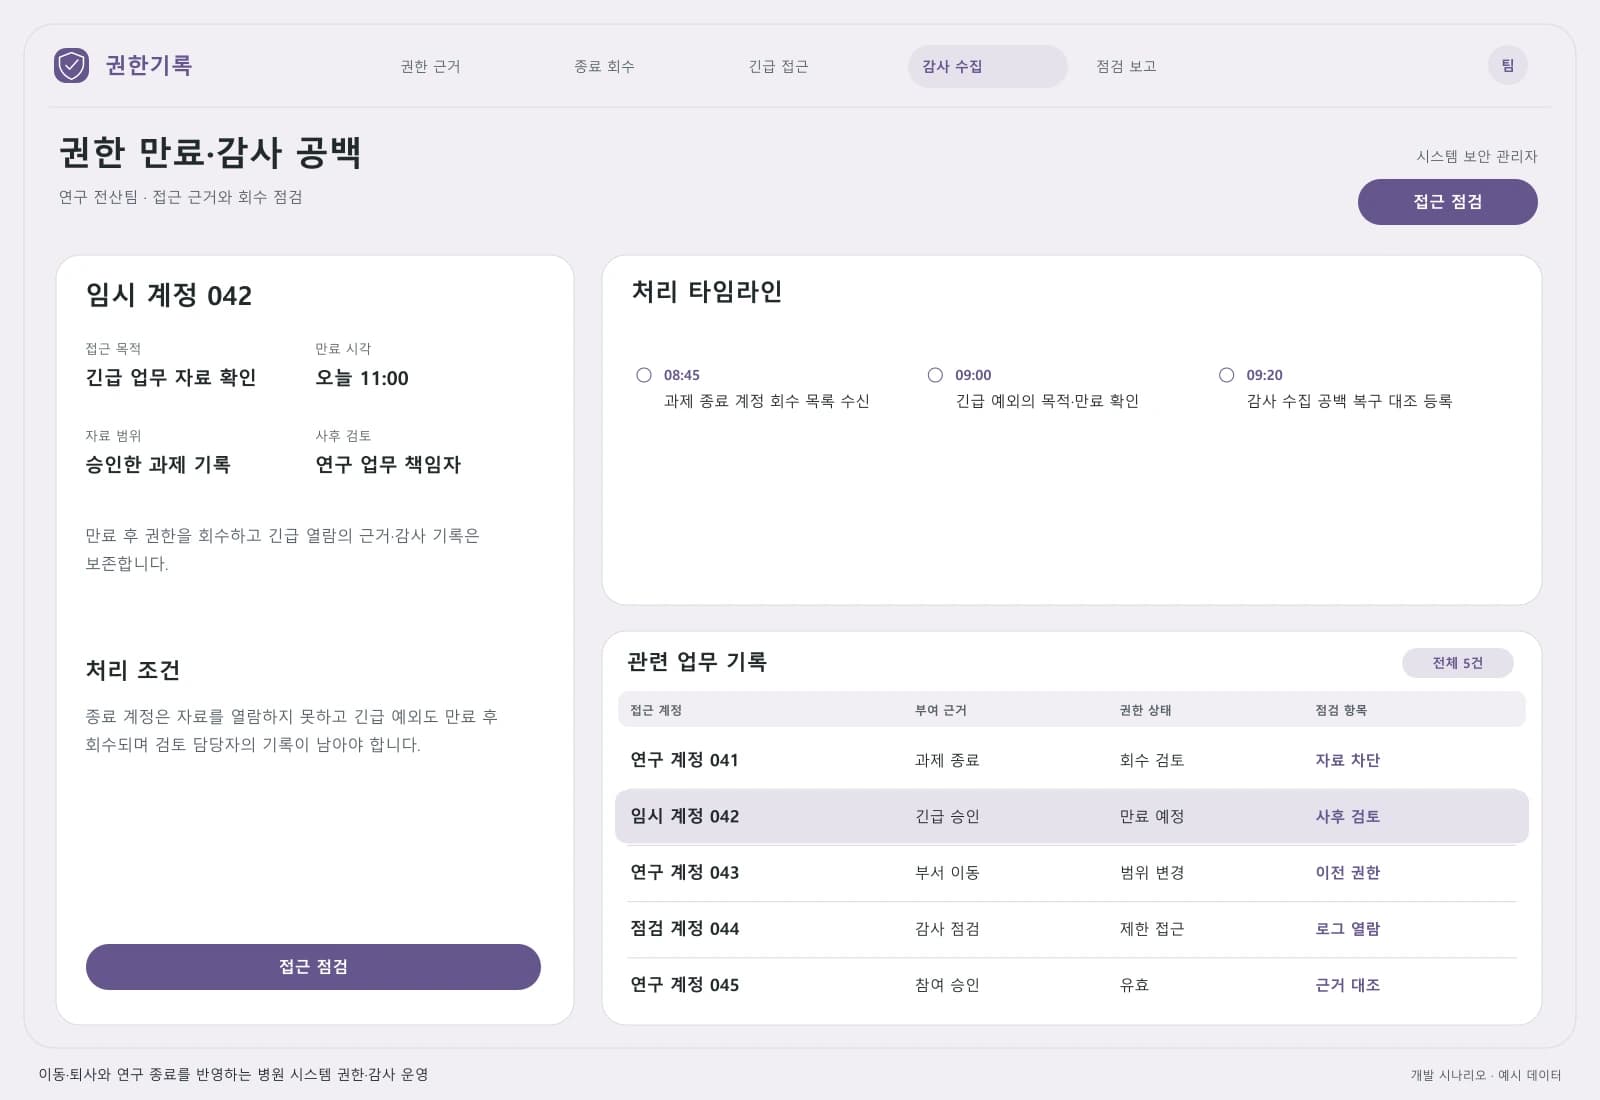Open the 자료 차단 link
The width and height of the screenshot is (1600, 1100).
coord(1347,760)
